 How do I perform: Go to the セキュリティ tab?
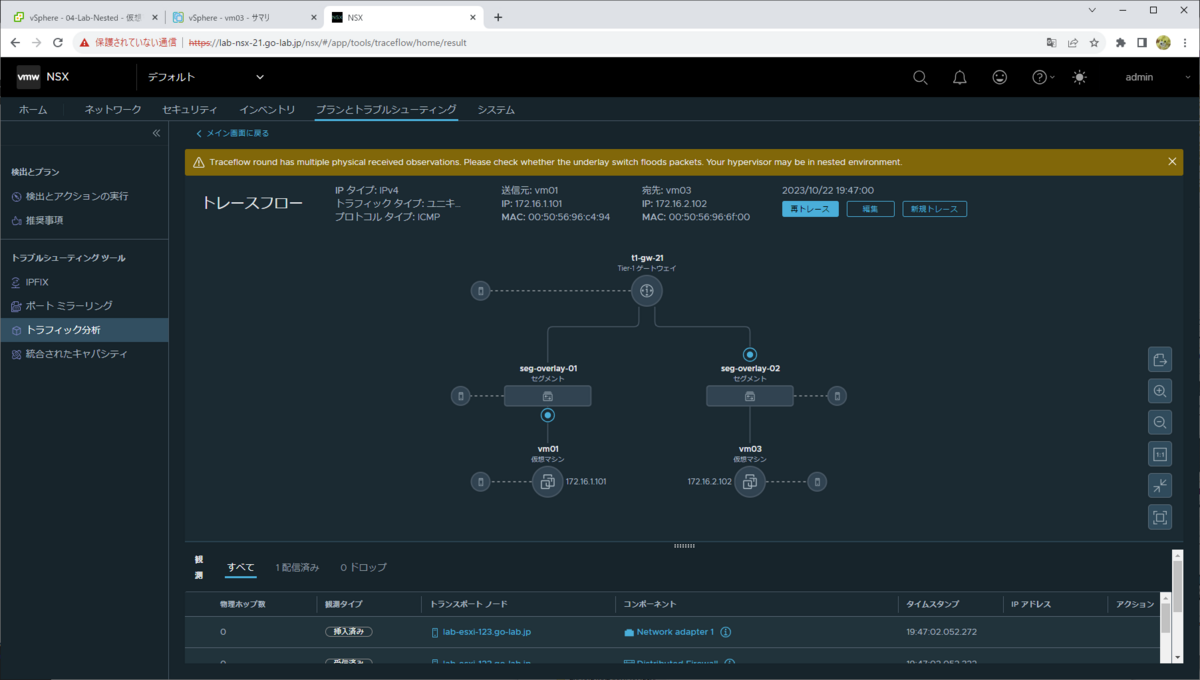(190, 110)
